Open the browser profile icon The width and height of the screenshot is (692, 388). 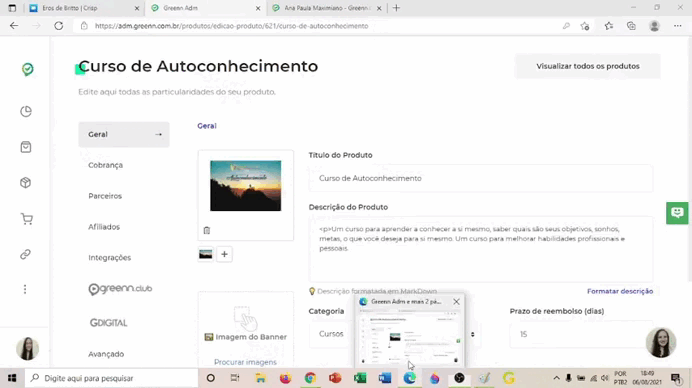654,26
